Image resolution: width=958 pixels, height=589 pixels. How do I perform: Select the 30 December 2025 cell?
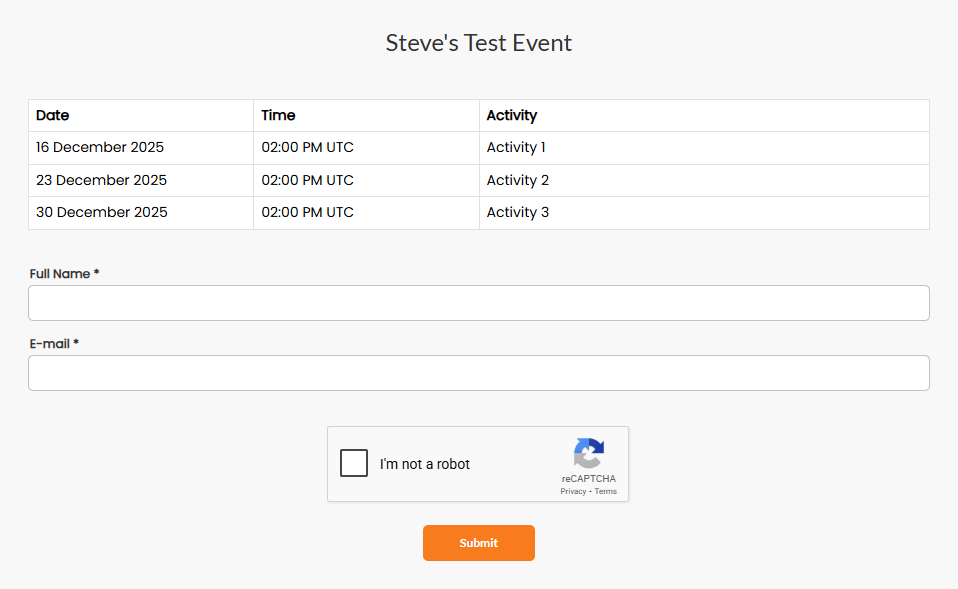(x=141, y=213)
